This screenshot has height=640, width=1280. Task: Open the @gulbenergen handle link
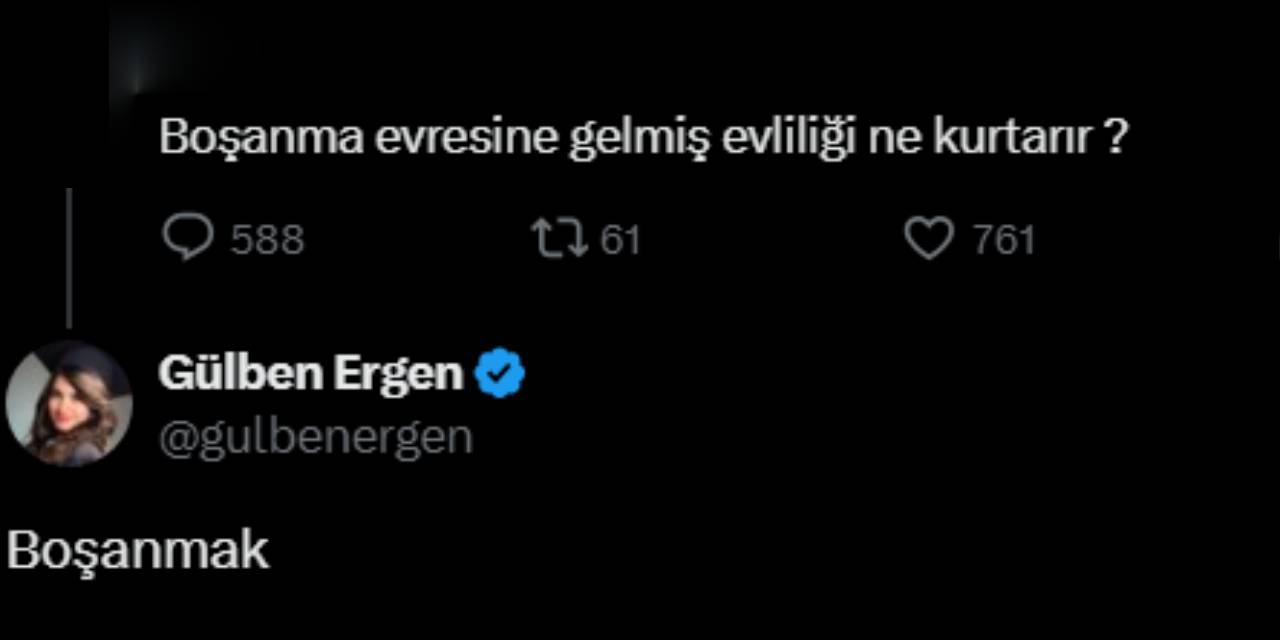315,438
